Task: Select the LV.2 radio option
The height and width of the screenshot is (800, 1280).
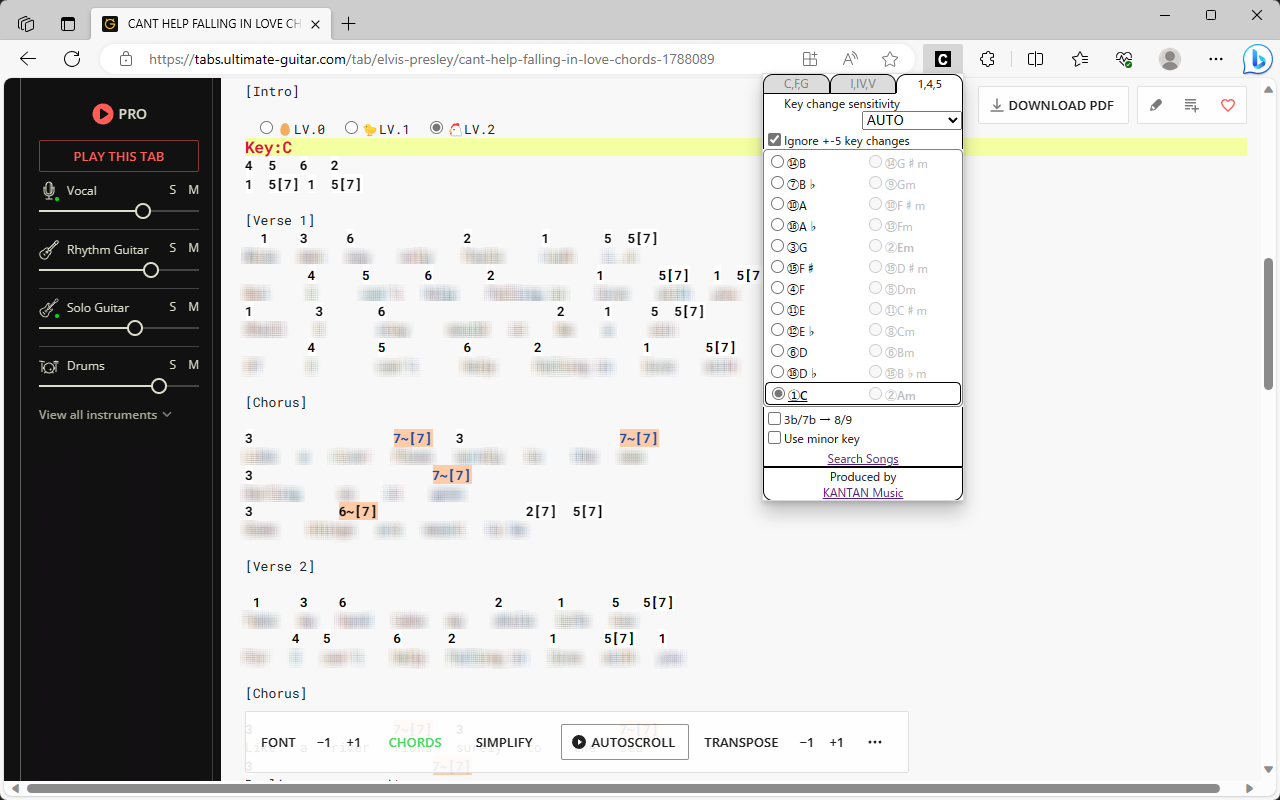Action: [x=436, y=128]
